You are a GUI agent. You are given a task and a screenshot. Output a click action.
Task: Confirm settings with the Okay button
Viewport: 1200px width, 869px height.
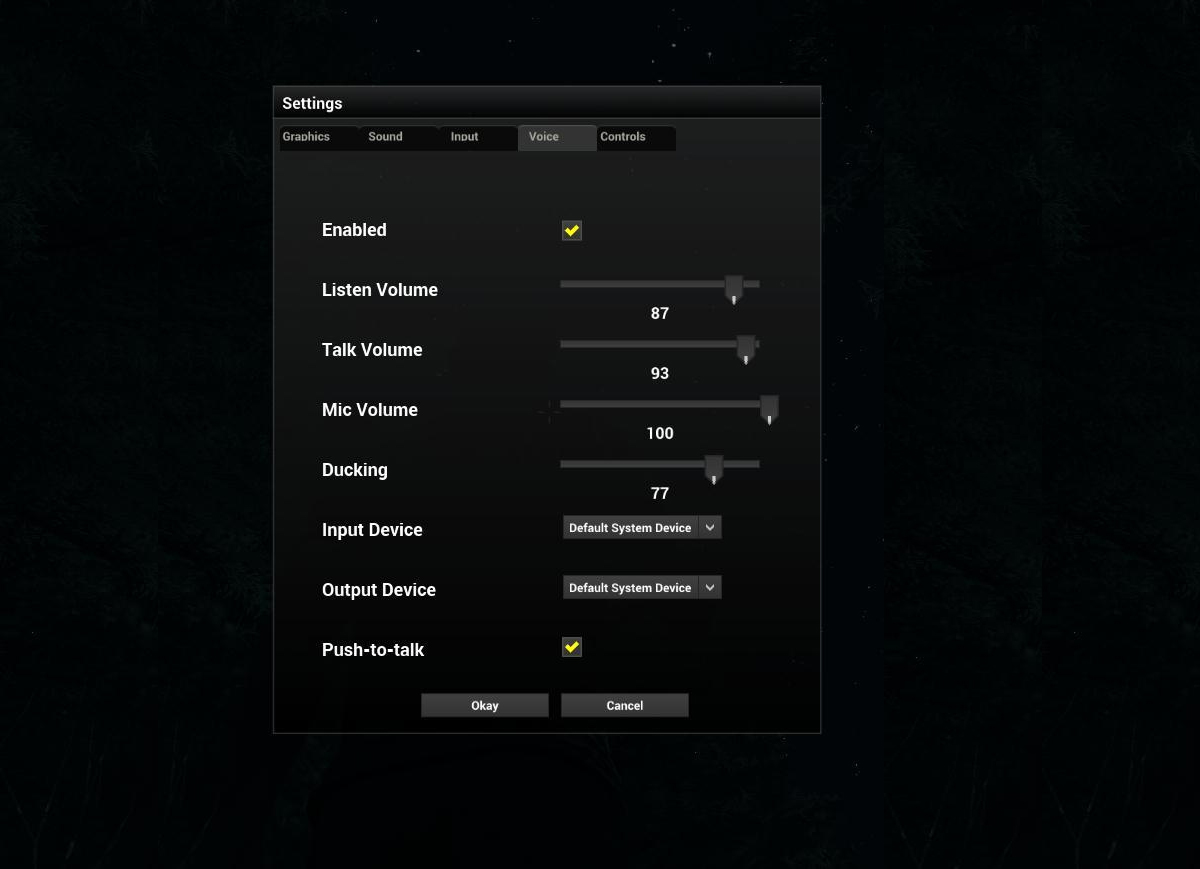(x=485, y=705)
